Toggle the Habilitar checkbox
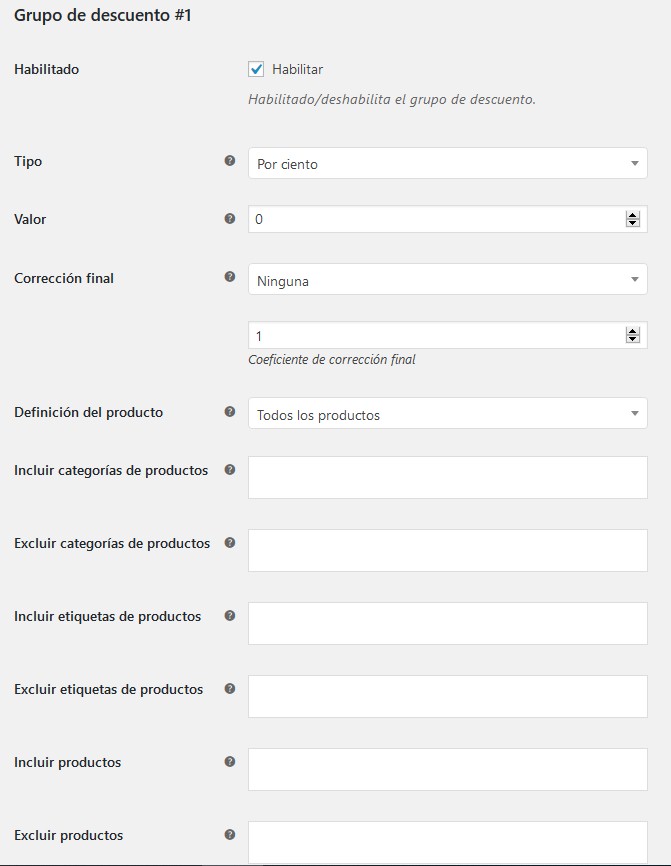 pos(257,69)
